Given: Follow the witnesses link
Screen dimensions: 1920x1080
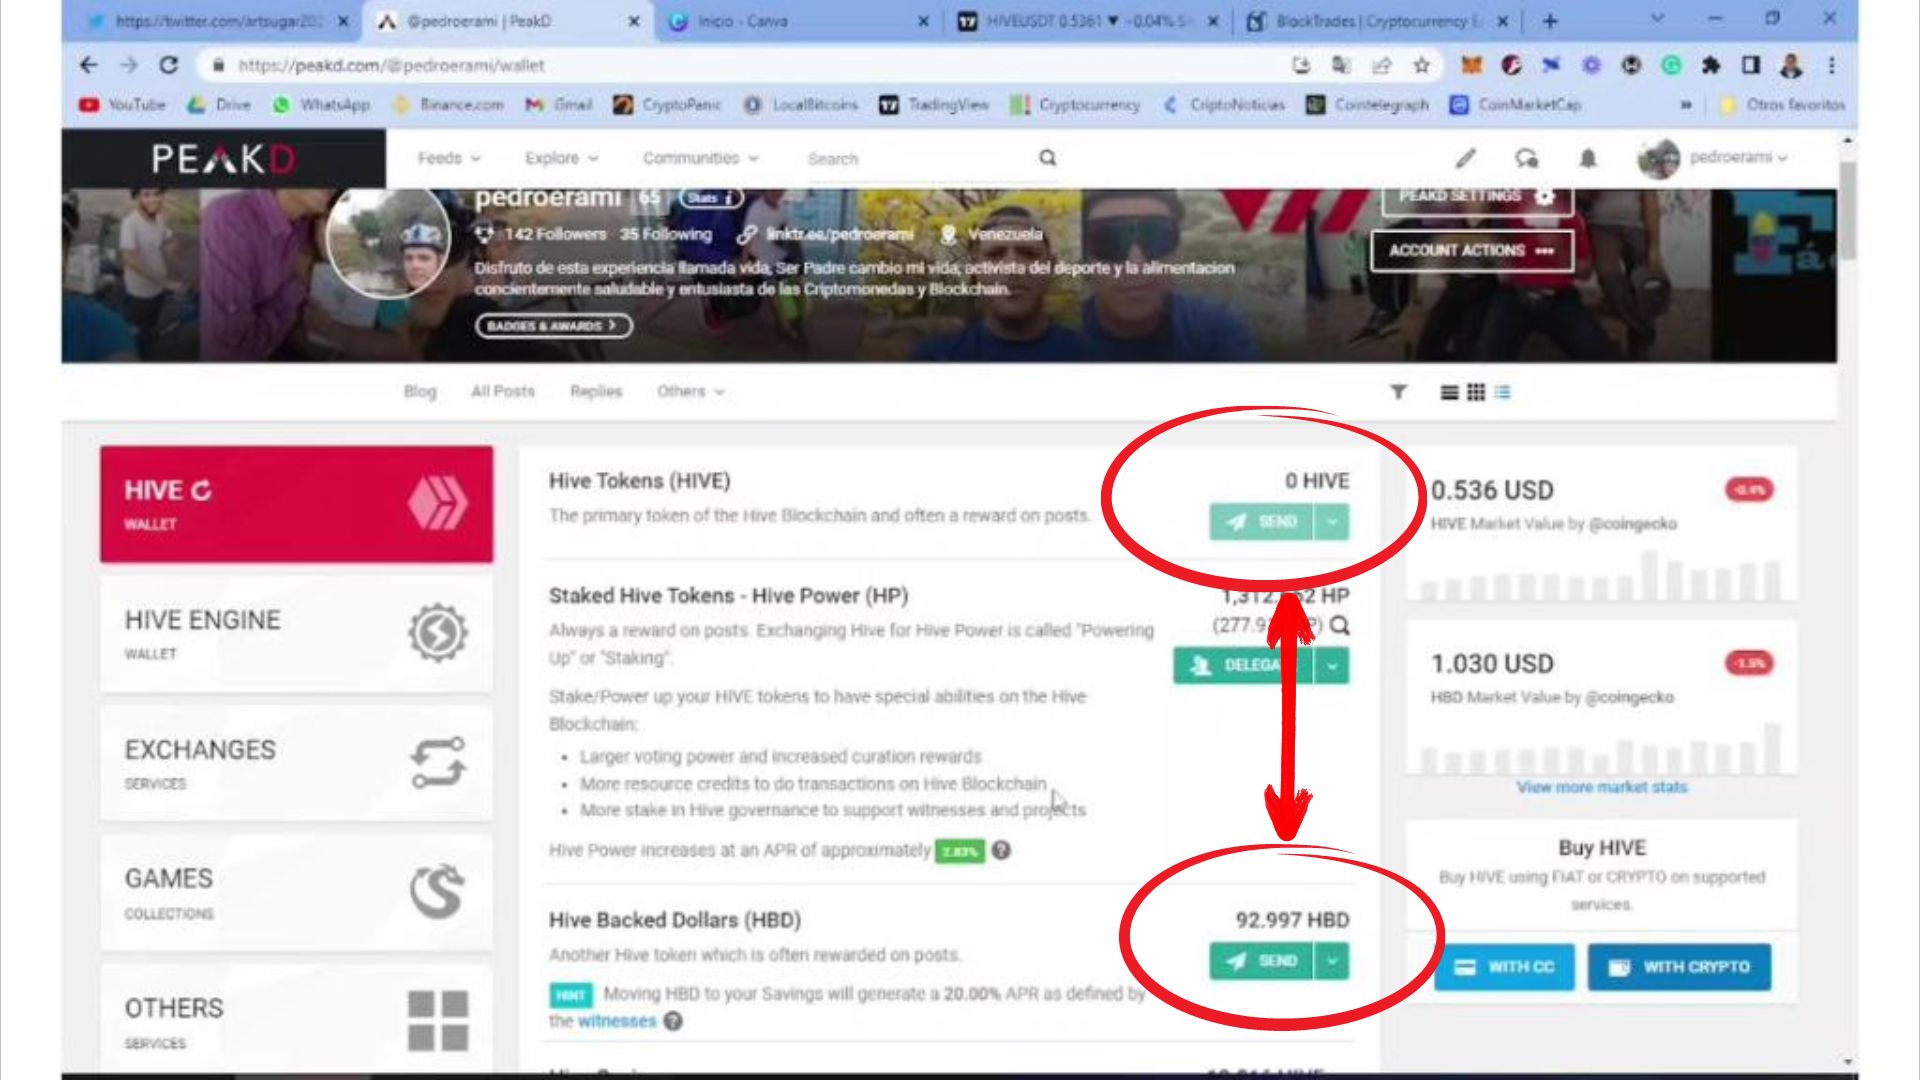Looking at the screenshot, I should coord(617,1021).
